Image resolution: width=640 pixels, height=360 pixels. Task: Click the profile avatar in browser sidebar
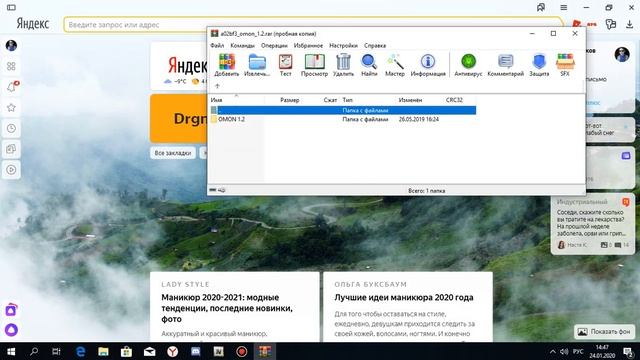11,45
